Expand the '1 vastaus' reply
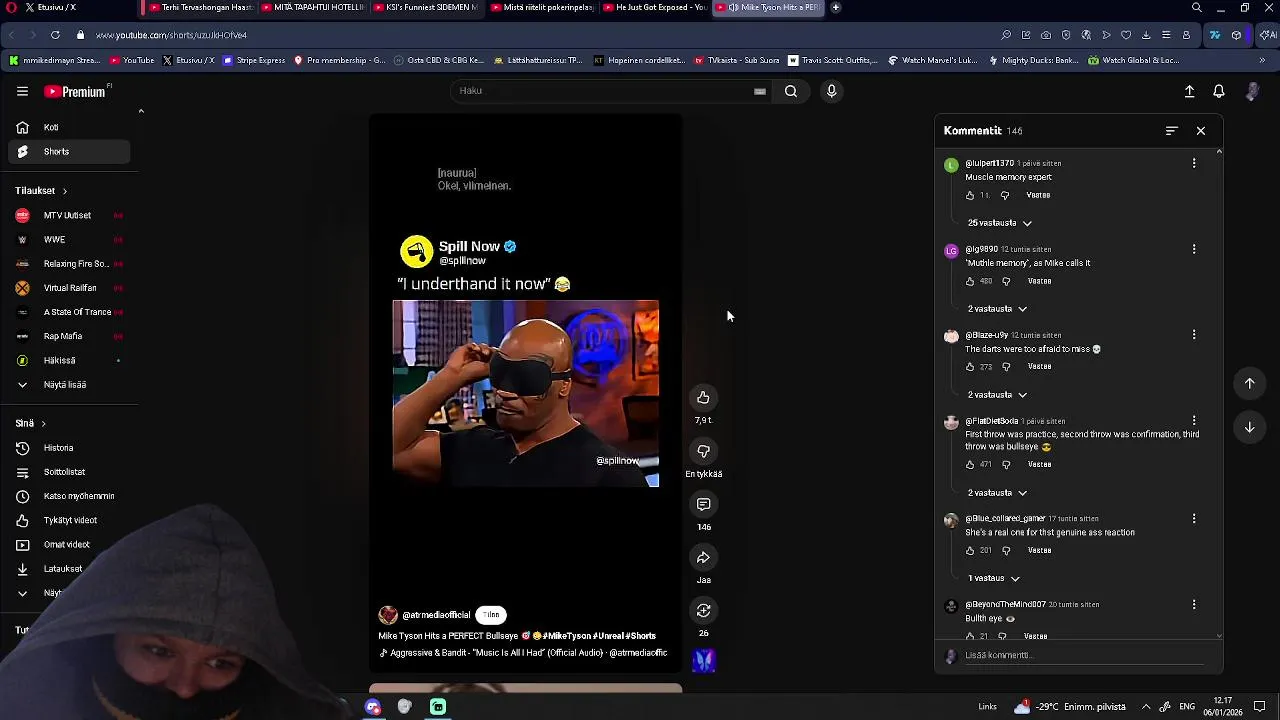Image resolution: width=1280 pixels, height=720 pixels. pyautogui.click(x=993, y=578)
